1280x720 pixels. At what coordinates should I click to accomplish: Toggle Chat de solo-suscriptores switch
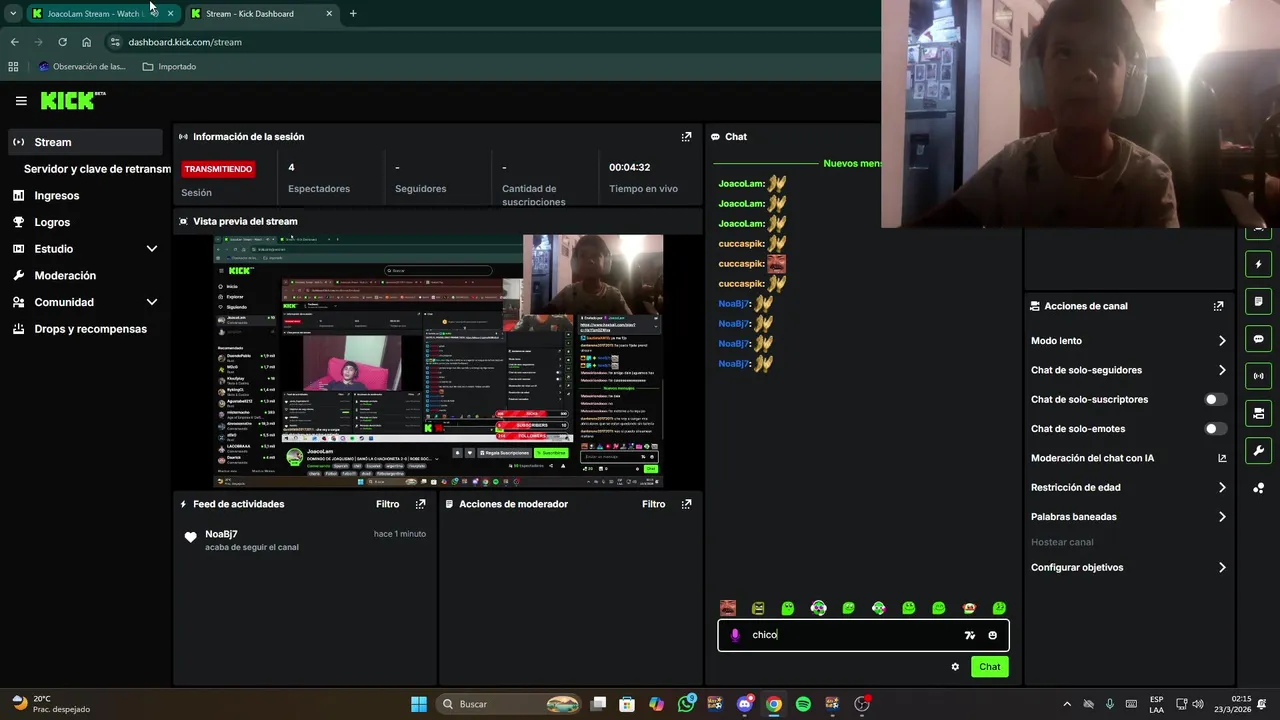coord(1215,399)
